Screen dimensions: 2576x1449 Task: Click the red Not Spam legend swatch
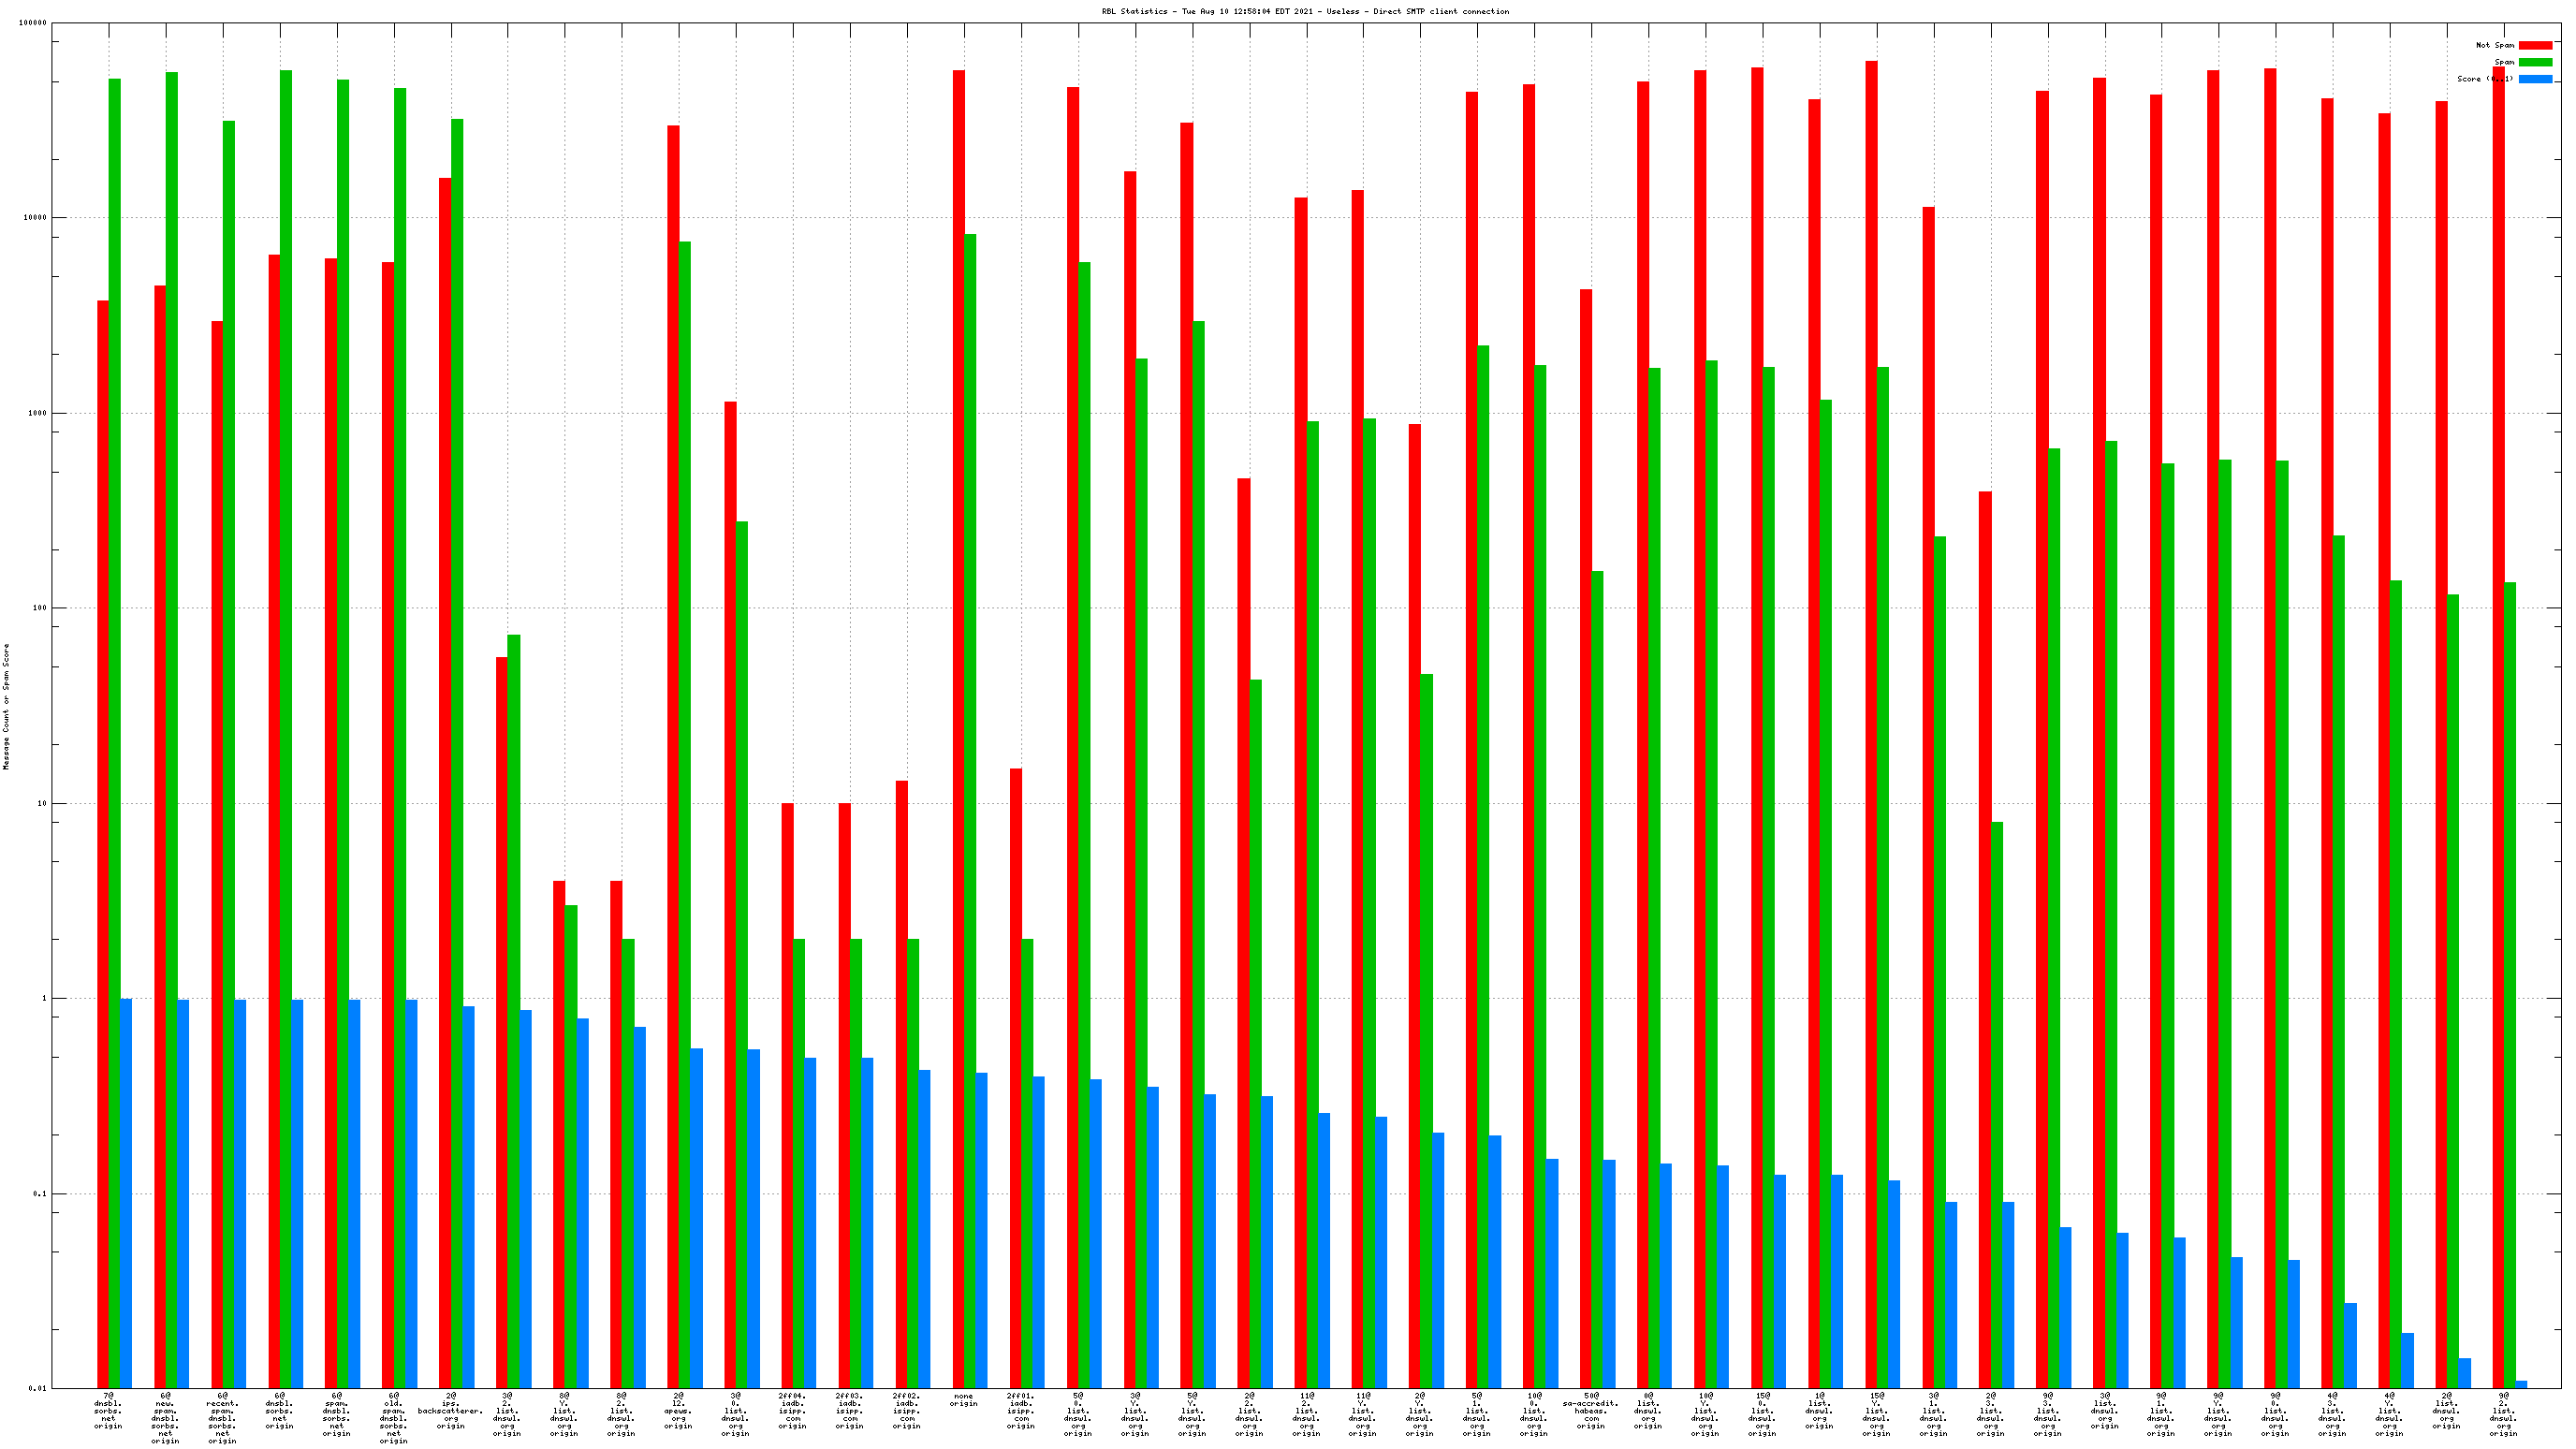(2534, 45)
